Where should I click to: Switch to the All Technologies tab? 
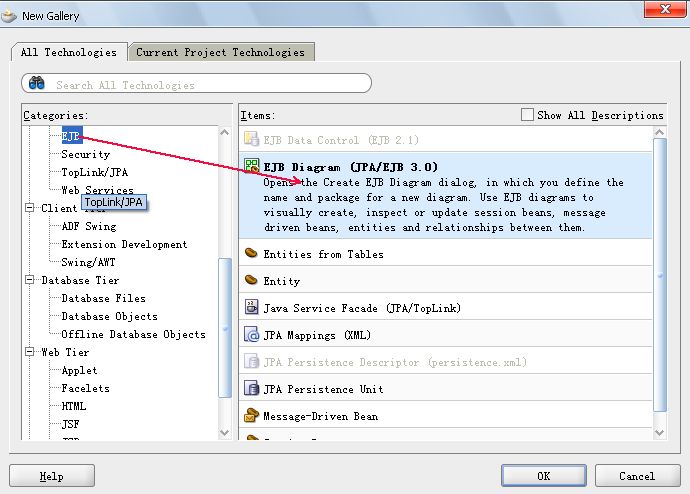pos(69,52)
